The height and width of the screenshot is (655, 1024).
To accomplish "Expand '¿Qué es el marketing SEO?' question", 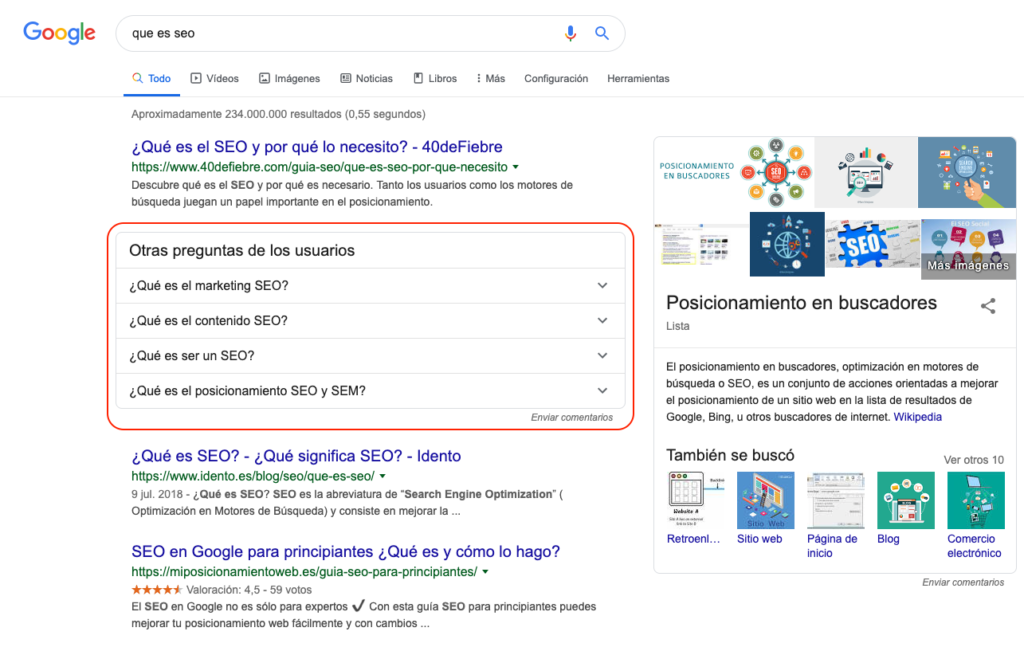I will [370, 286].
